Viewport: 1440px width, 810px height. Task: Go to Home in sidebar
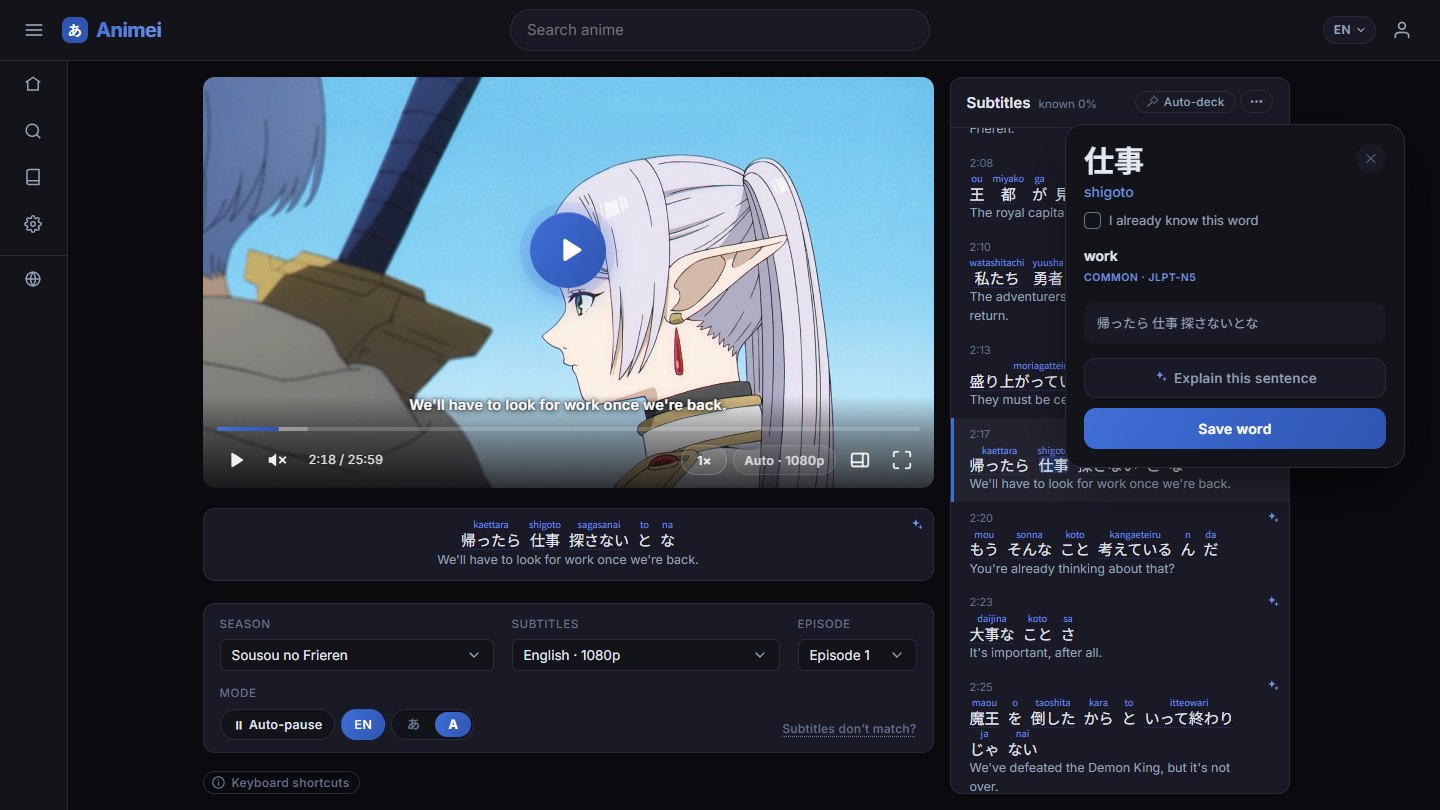click(x=33, y=84)
